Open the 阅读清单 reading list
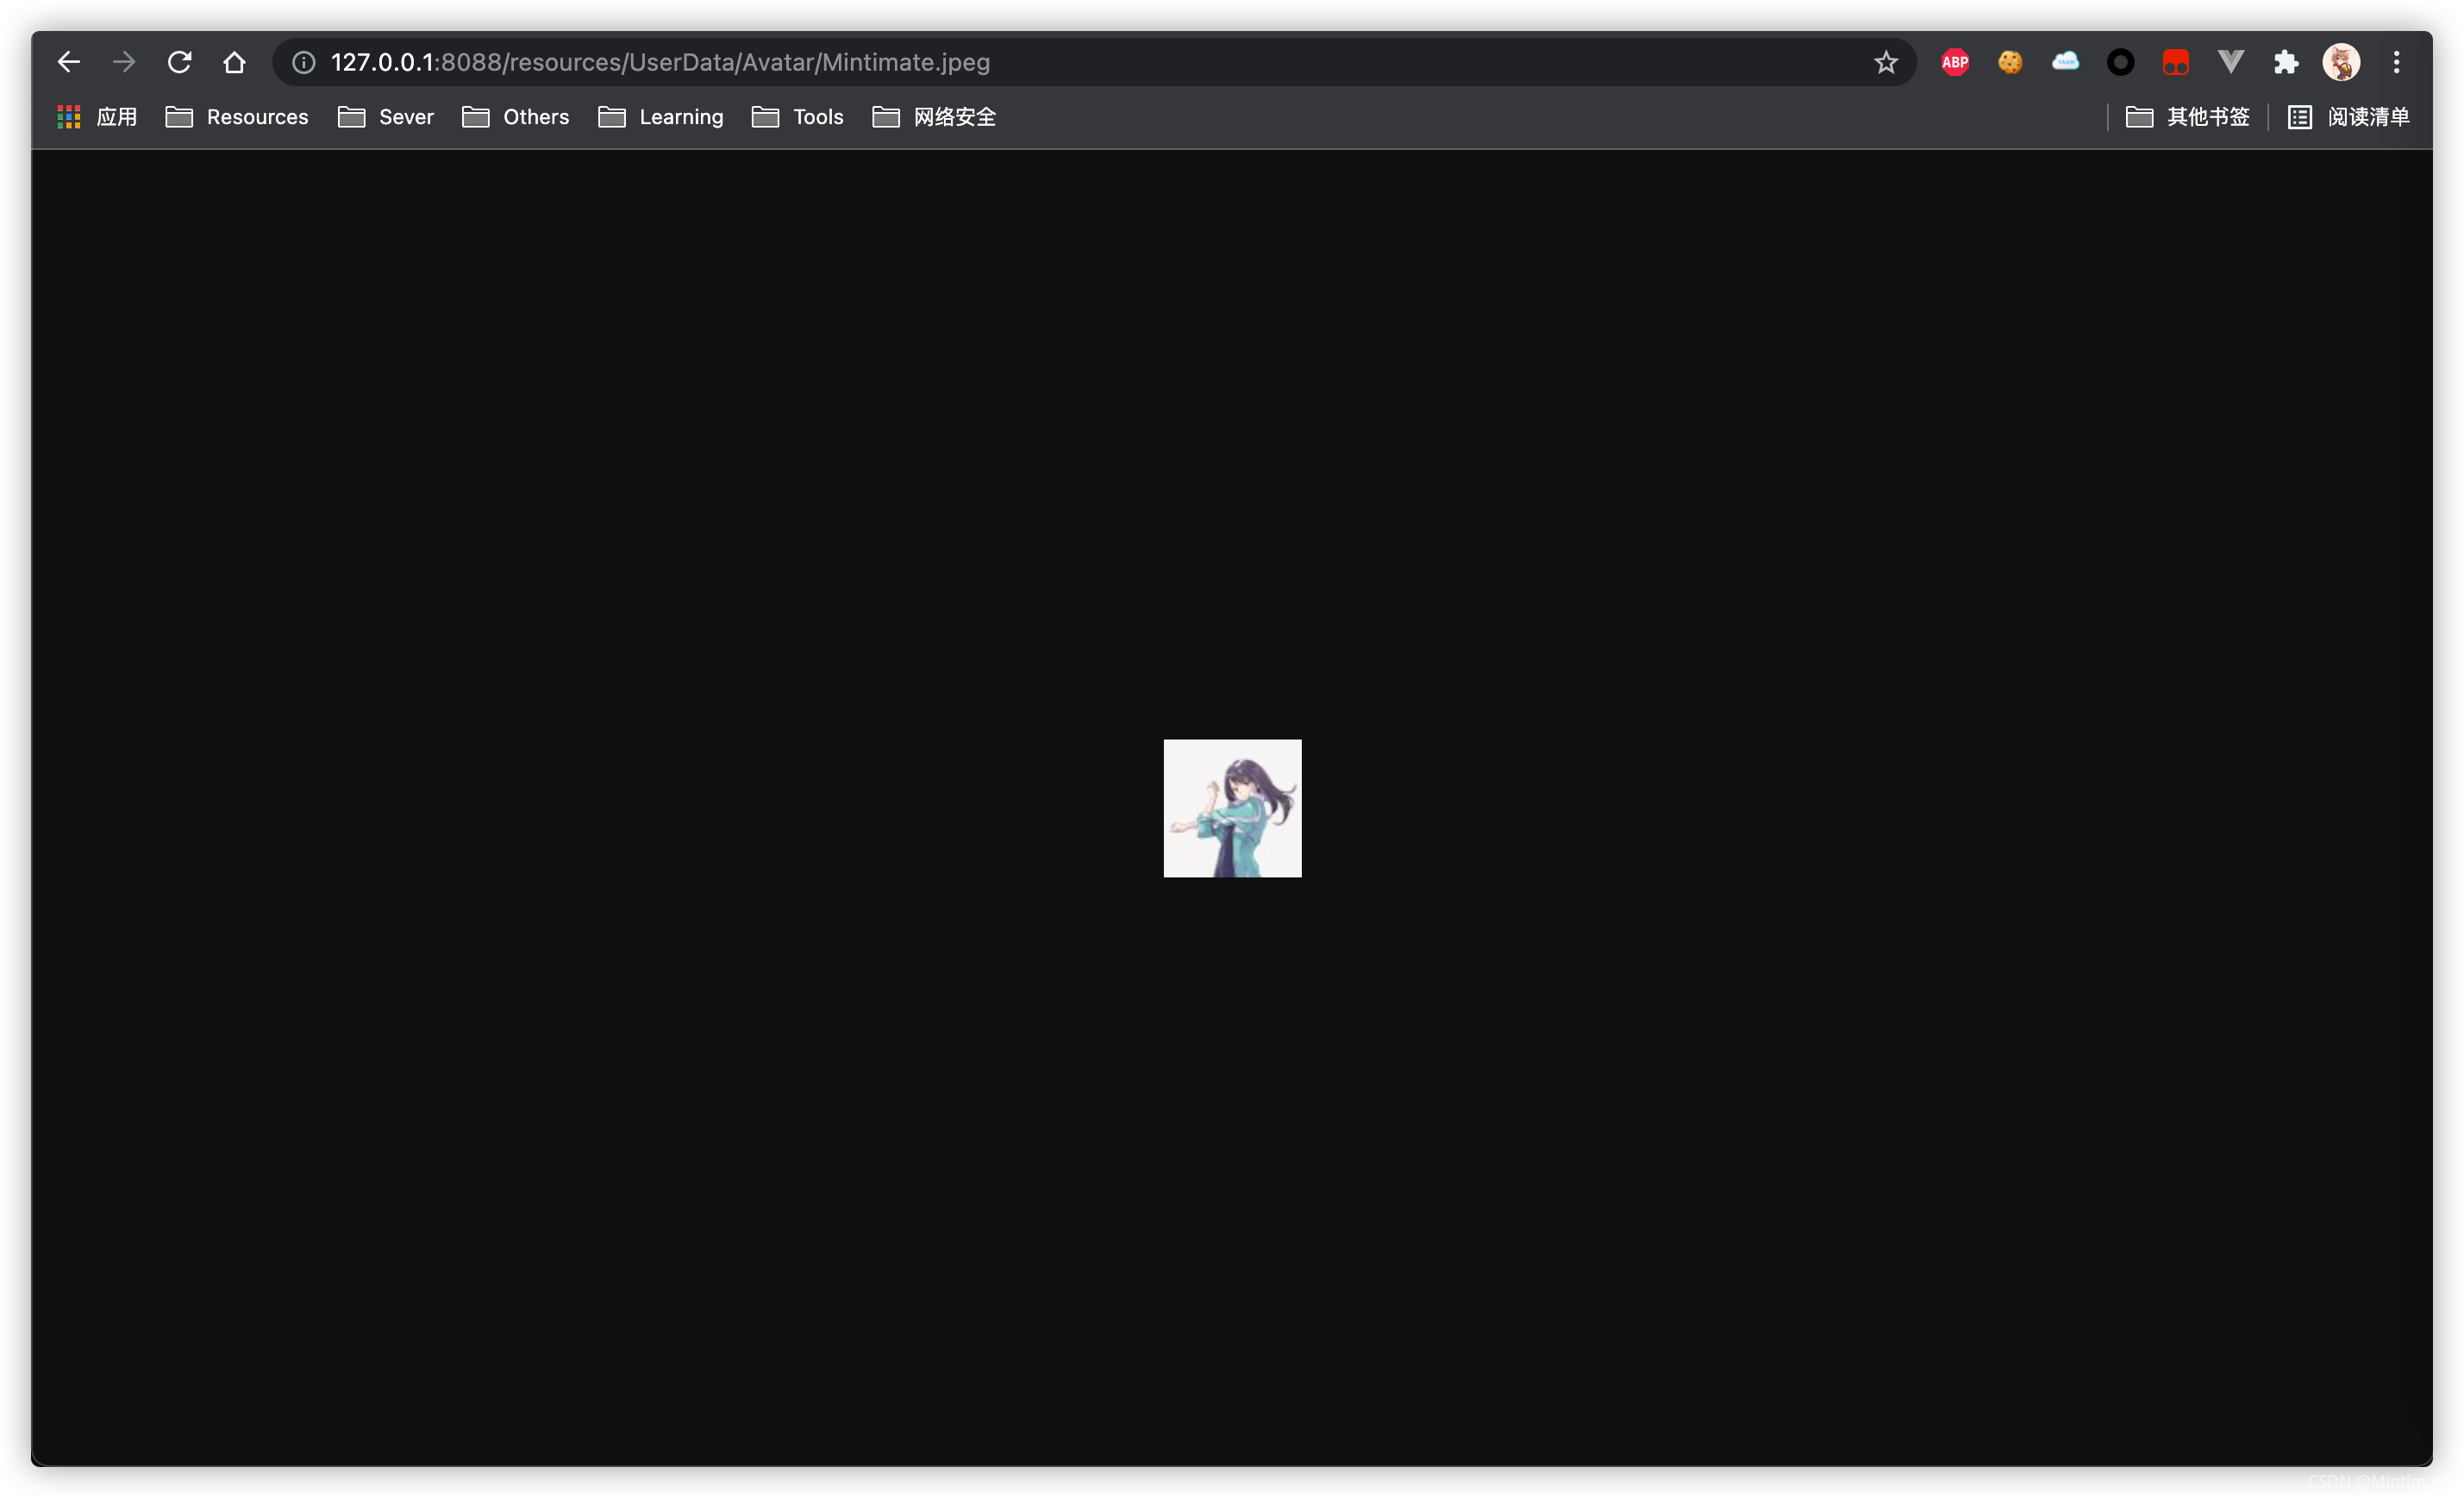2464x1498 pixels. click(x=2348, y=117)
